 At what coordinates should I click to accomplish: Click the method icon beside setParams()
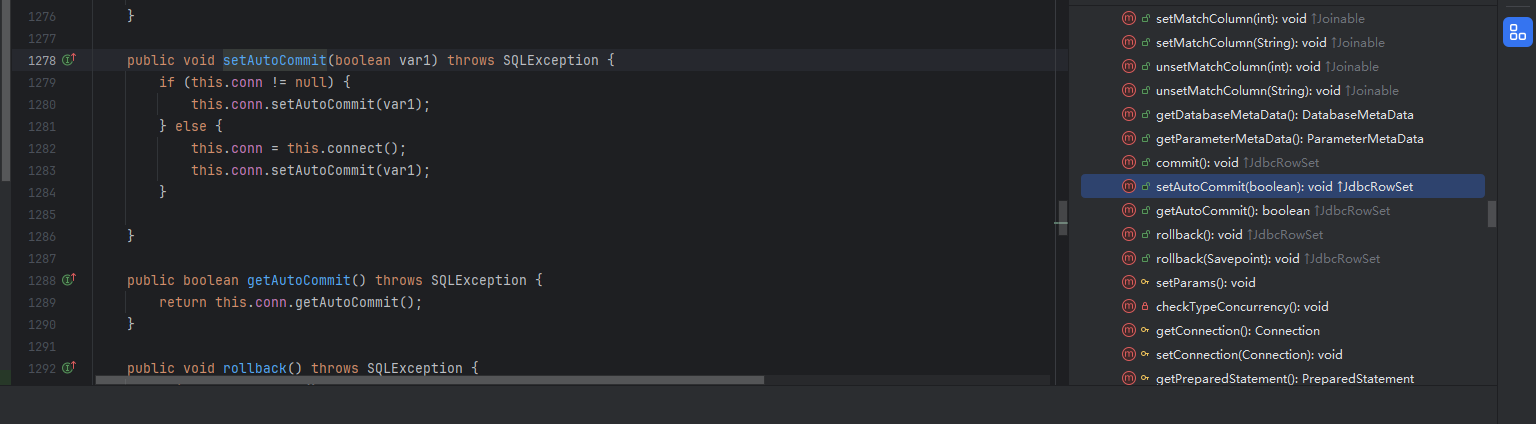pyautogui.click(x=1129, y=283)
